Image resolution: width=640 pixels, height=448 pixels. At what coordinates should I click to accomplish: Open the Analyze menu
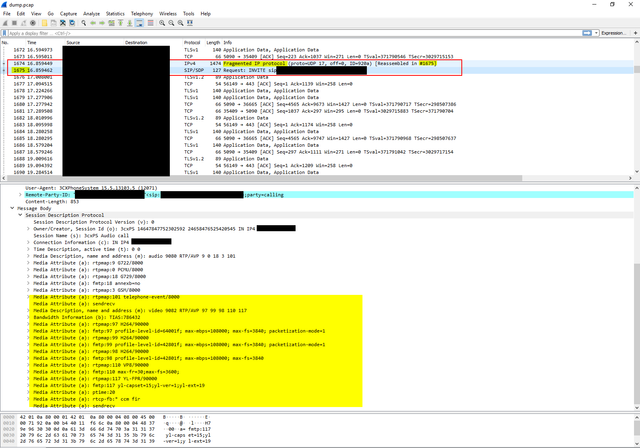pyautogui.click(x=91, y=13)
